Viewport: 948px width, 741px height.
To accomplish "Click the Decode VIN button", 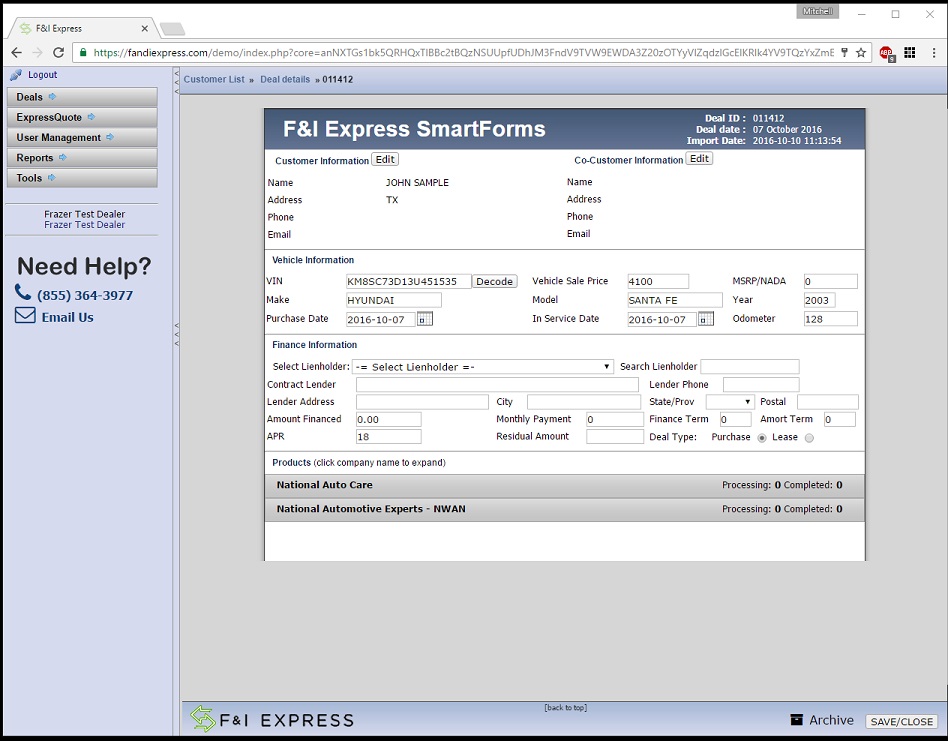I will [x=495, y=282].
